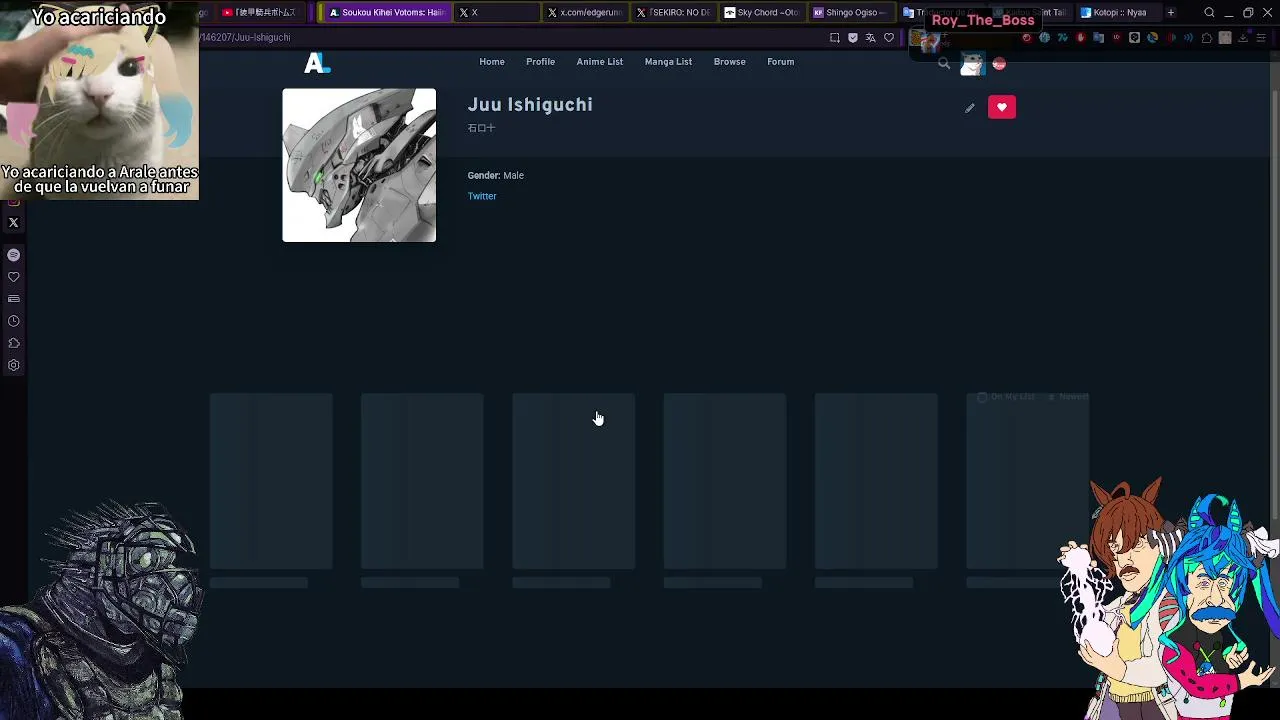The width and height of the screenshot is (1280, 720).
Task: Open the extensions cube sidebar icon
Action: (14, 343)
